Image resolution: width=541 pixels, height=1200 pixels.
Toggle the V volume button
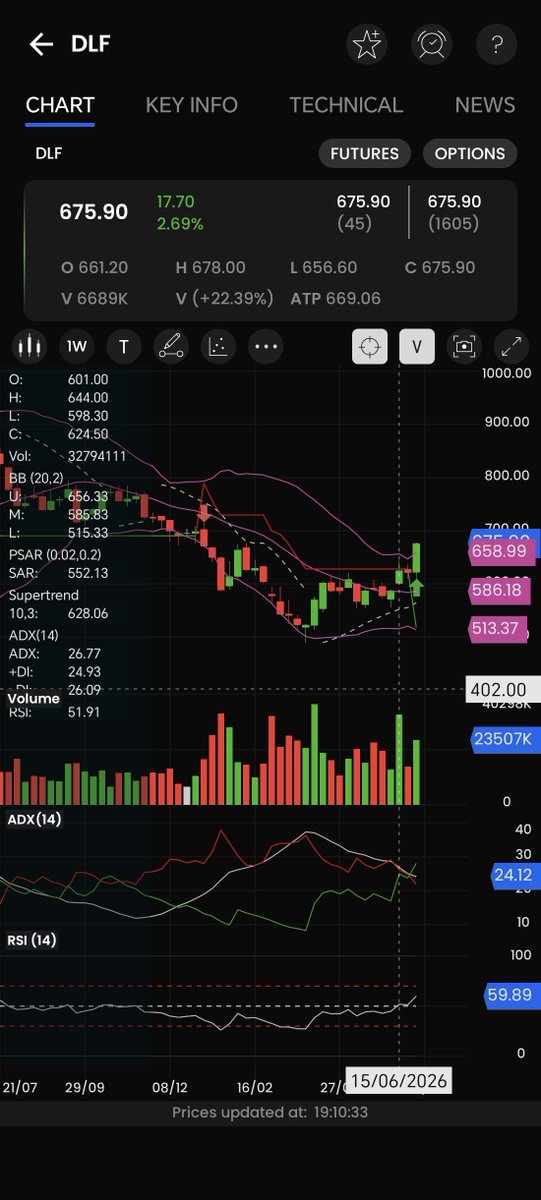(x=417, y=347)
